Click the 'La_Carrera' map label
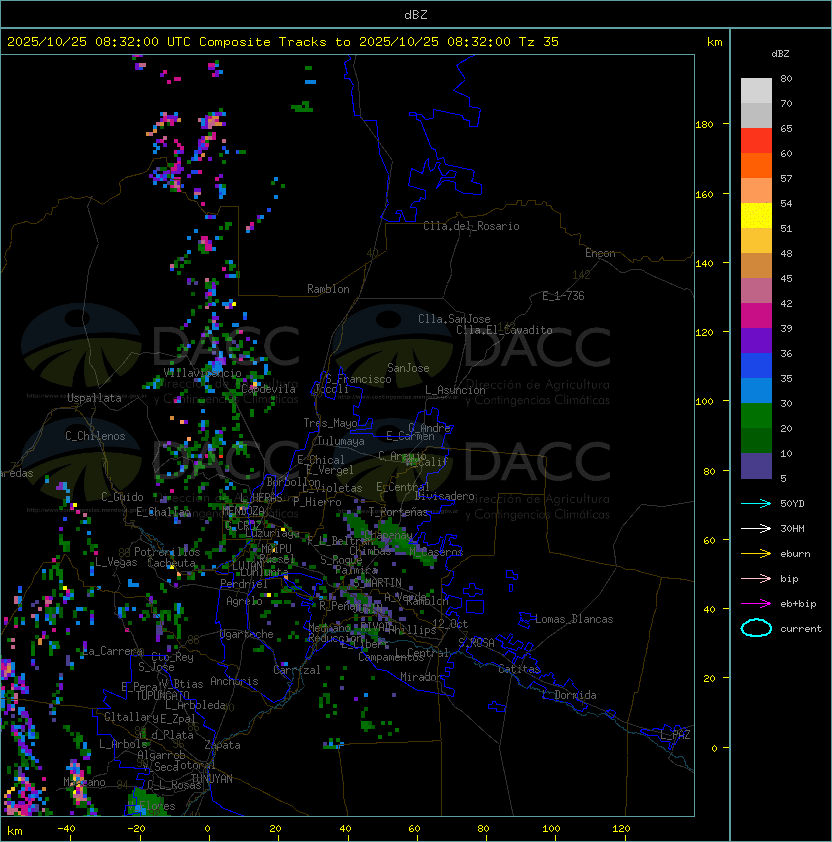 [x=112, y=651]
